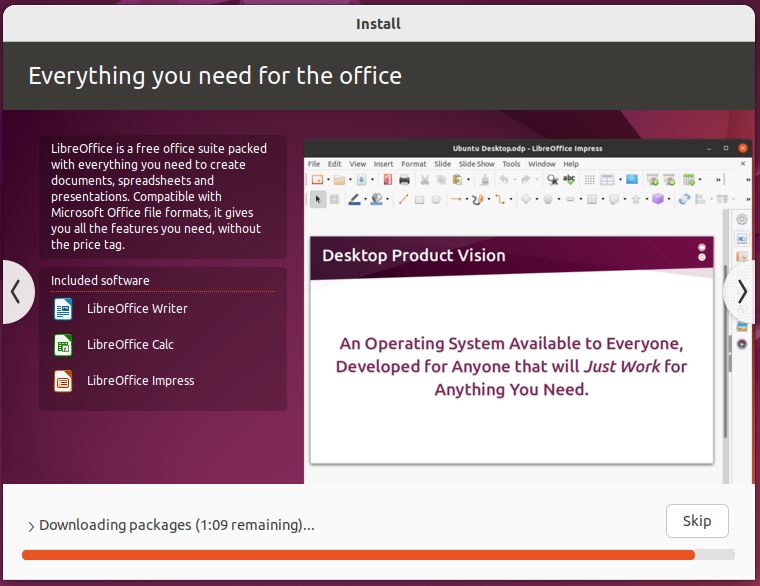Open the Format menu in Impress
The height and width of the screenshot is (586, 760).
(413, 164)
